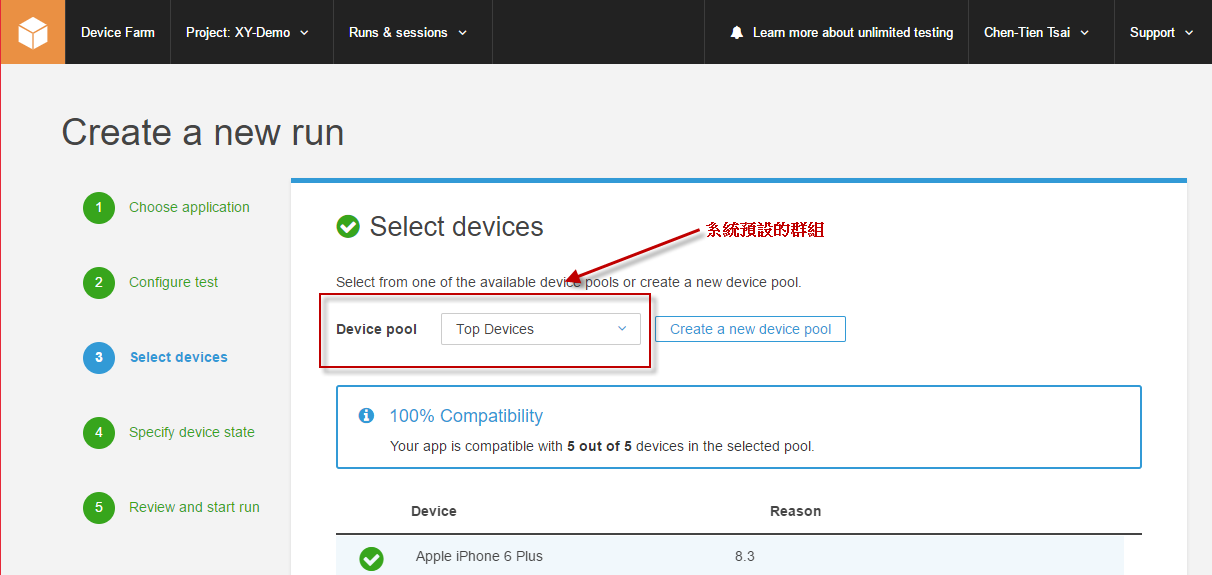Click green checkmark beside Select devices heading
Image resolution: width=1212 pixels, height=575 pixels.
point(348,227)
